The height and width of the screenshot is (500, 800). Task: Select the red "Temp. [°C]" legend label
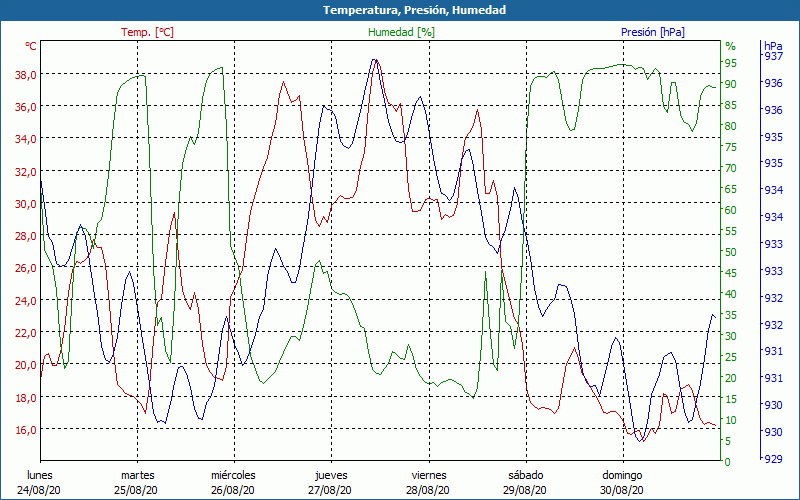click(x=147, y=32)
